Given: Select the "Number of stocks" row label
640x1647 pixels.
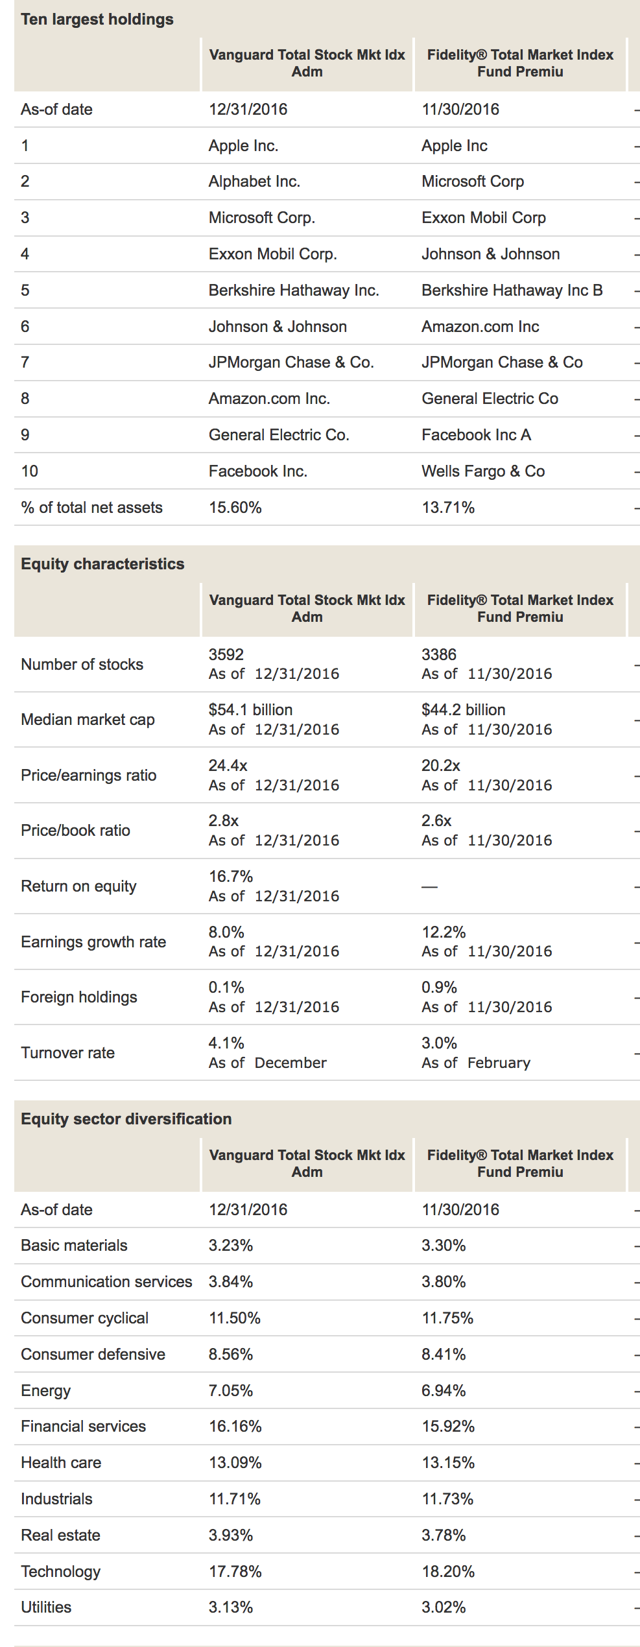Looking at the screenshot, I should (x=82, y=665).
